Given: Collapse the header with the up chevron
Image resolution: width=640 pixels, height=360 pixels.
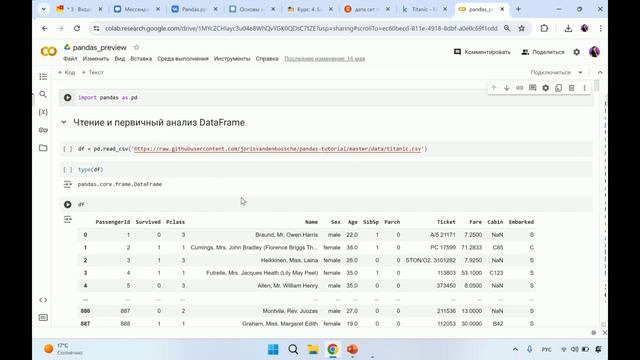Looking at the screenshot, I should [x=600, y=72].
